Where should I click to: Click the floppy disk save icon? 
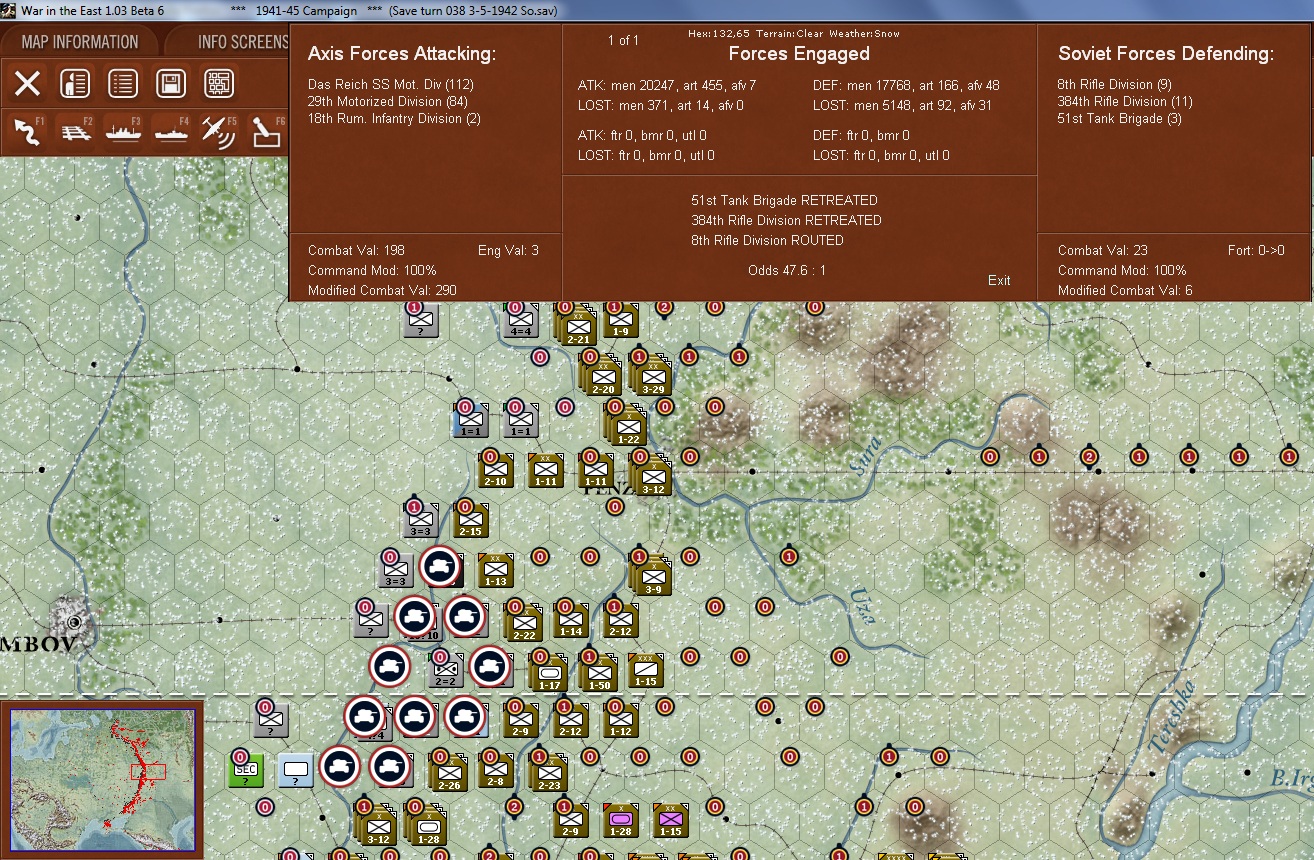[x=171, y=84]
